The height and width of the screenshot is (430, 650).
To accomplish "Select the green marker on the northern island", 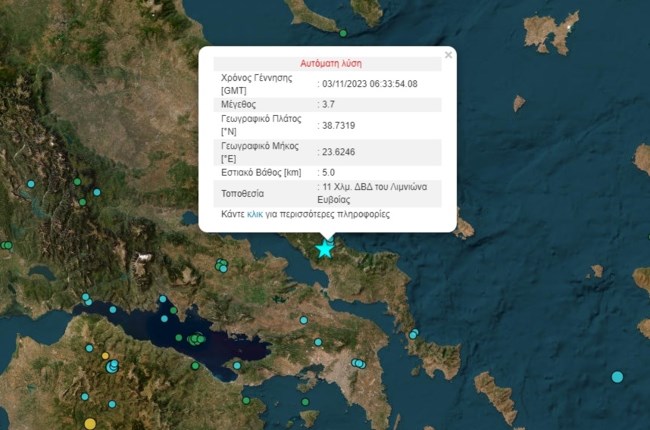I will pos(343,33).
